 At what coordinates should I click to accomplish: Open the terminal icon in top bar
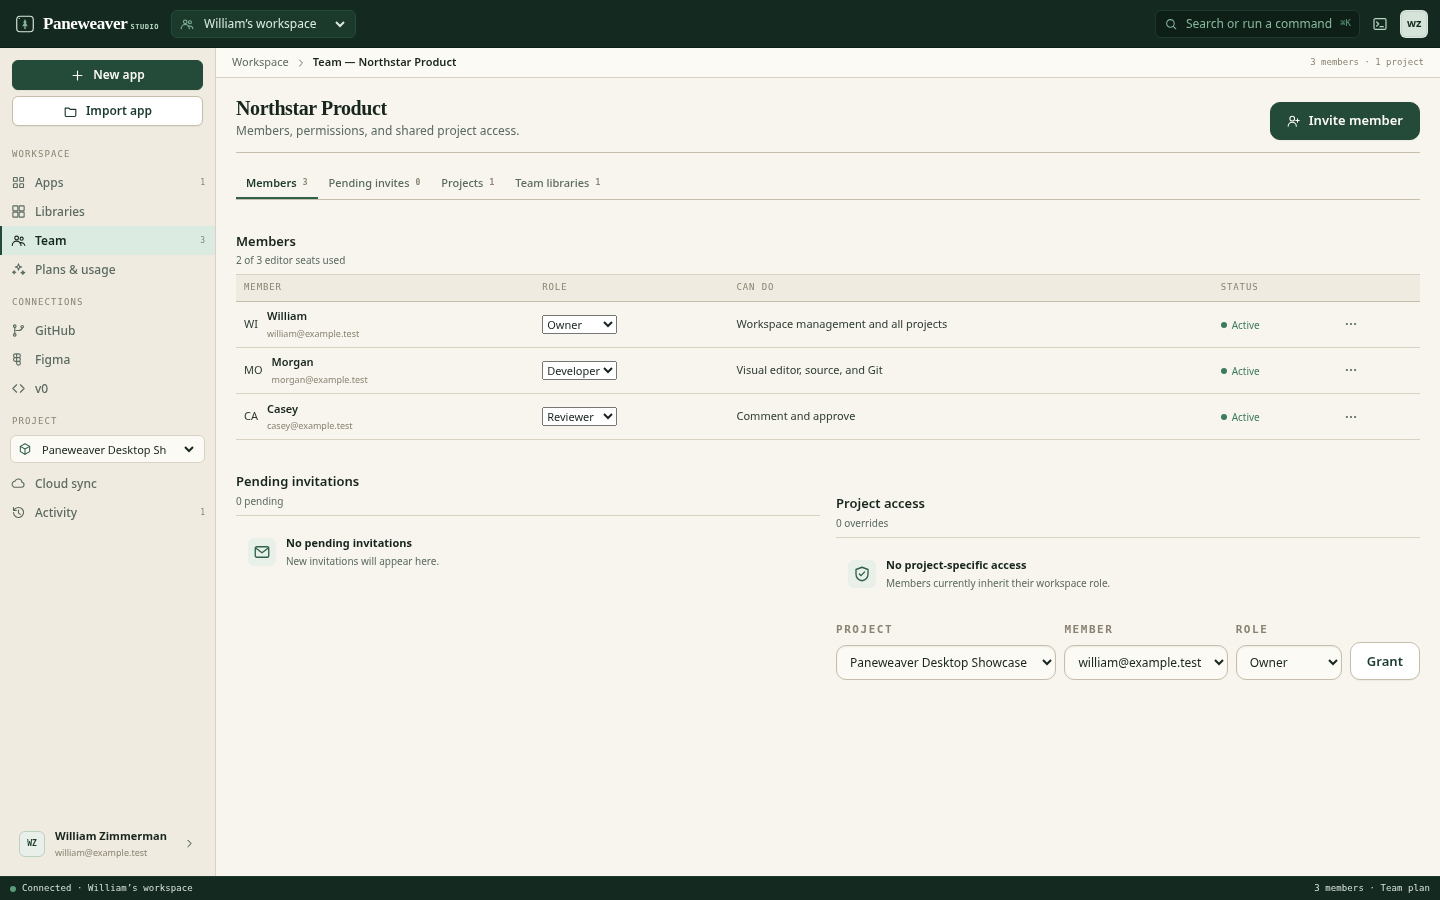tap(1380, 24)
